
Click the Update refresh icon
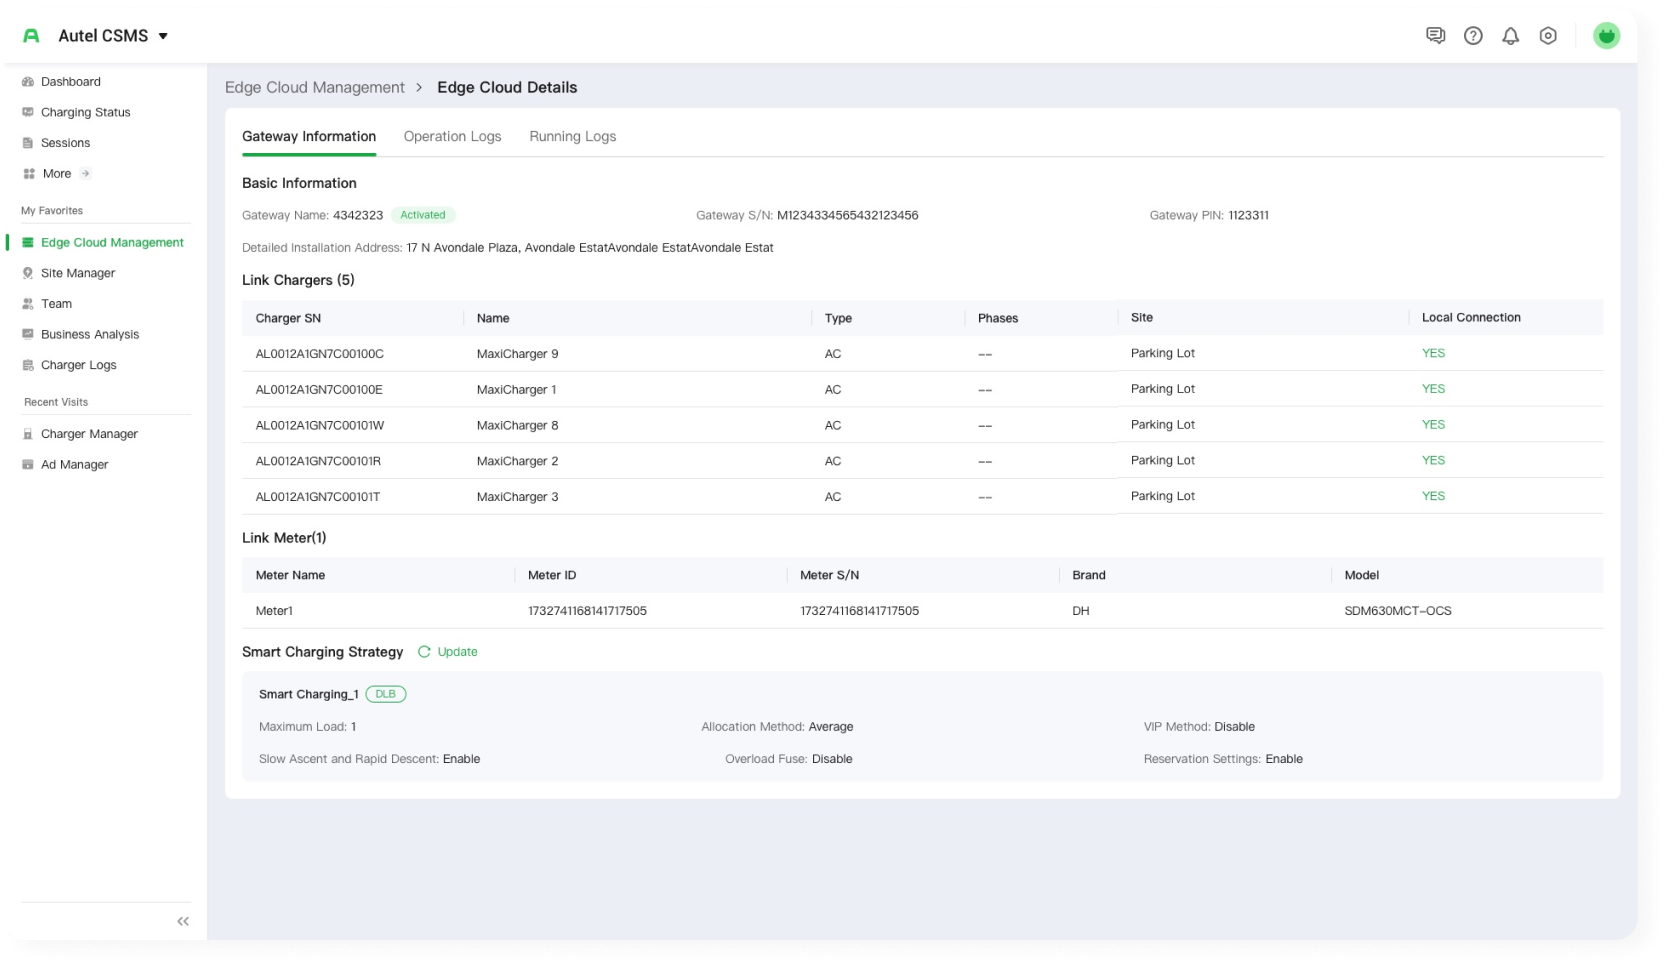pyautogui.click(x=424, y=652)
